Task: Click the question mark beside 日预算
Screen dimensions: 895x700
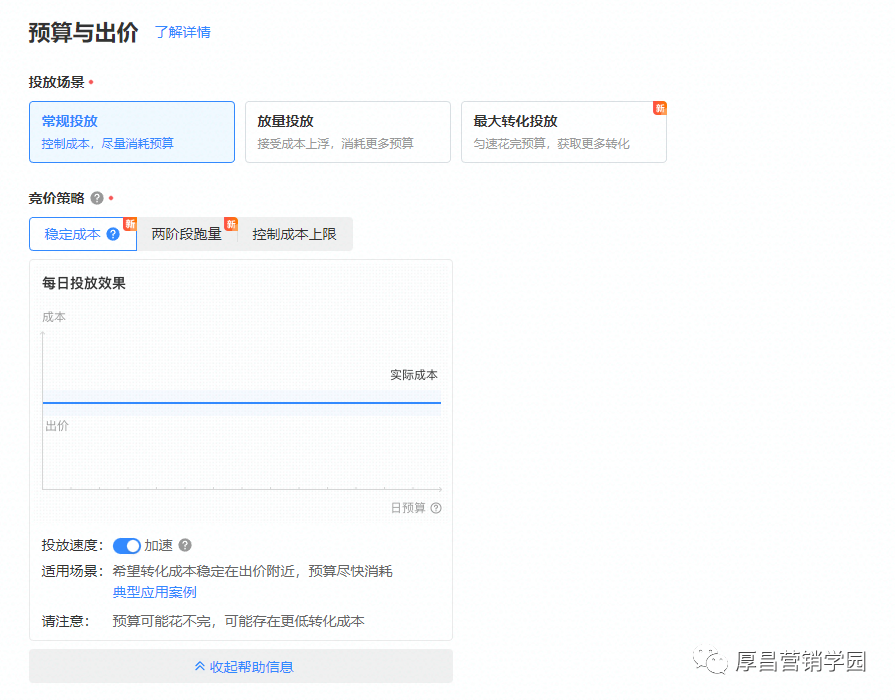Action: pos(438,507)
